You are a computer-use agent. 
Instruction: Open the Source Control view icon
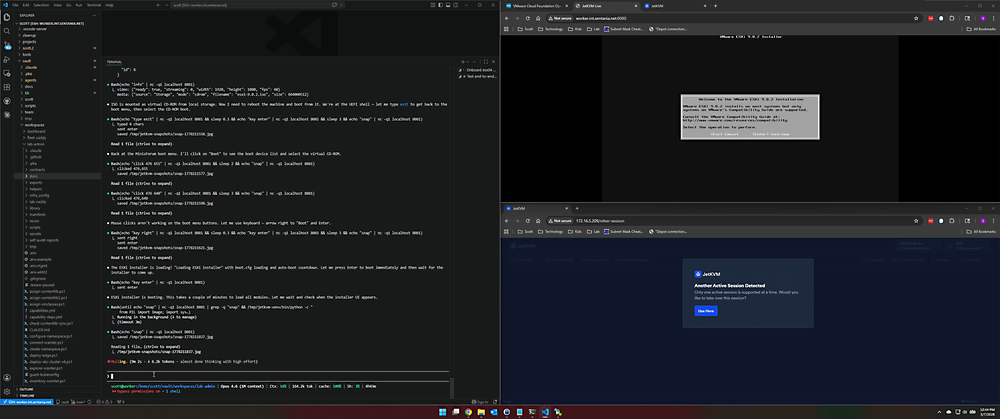tap(7, 45)
